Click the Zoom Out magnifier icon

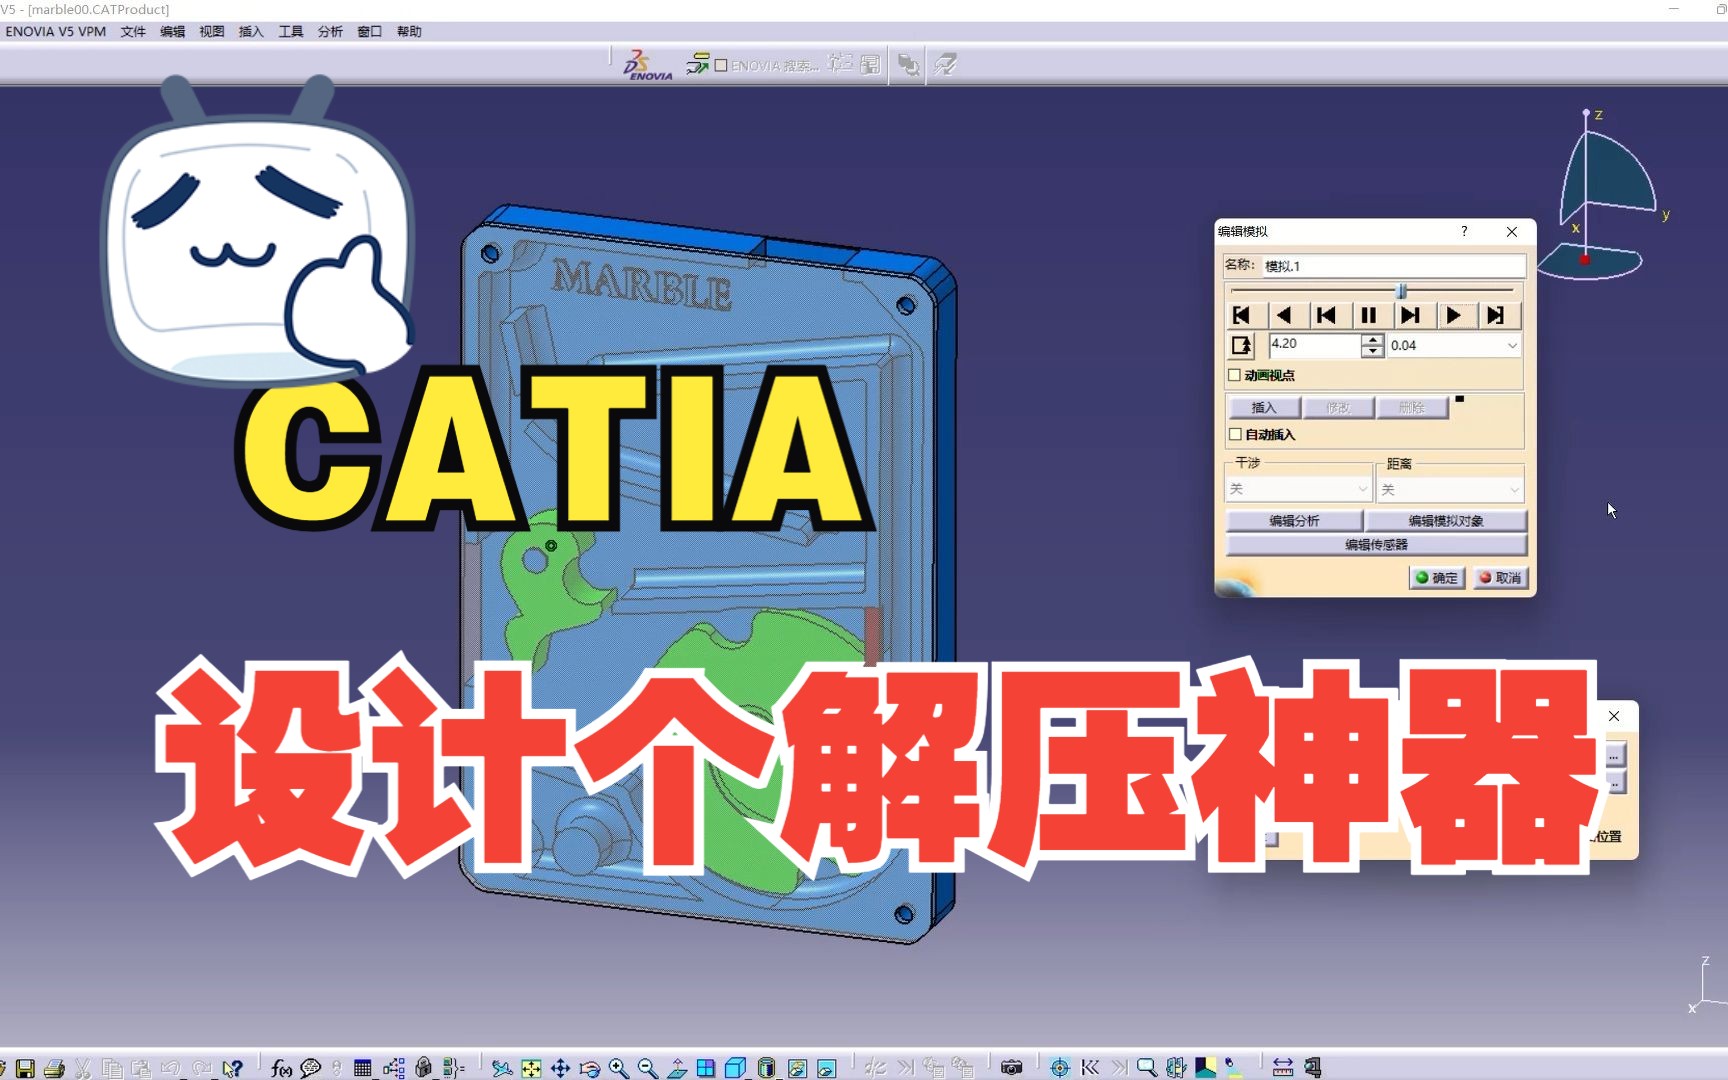(x=648, y=1068)
